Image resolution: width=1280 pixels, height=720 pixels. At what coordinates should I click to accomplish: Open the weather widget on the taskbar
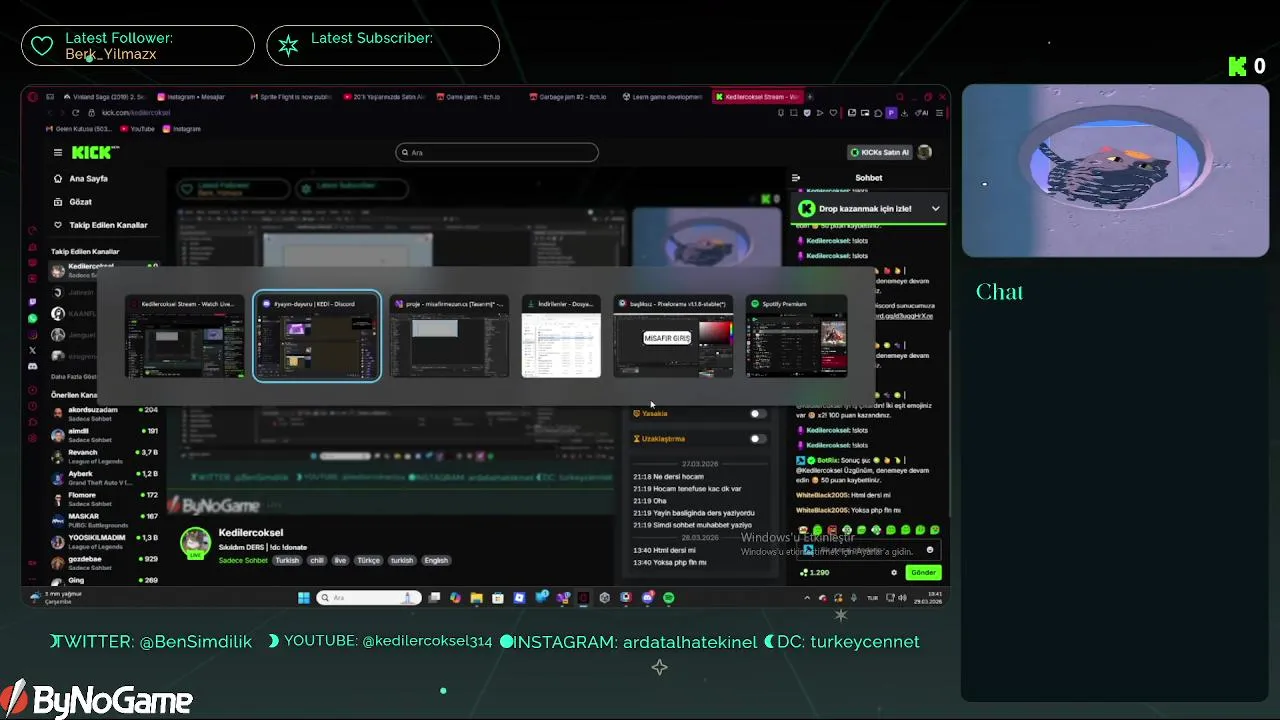click(x=57, y=597)
